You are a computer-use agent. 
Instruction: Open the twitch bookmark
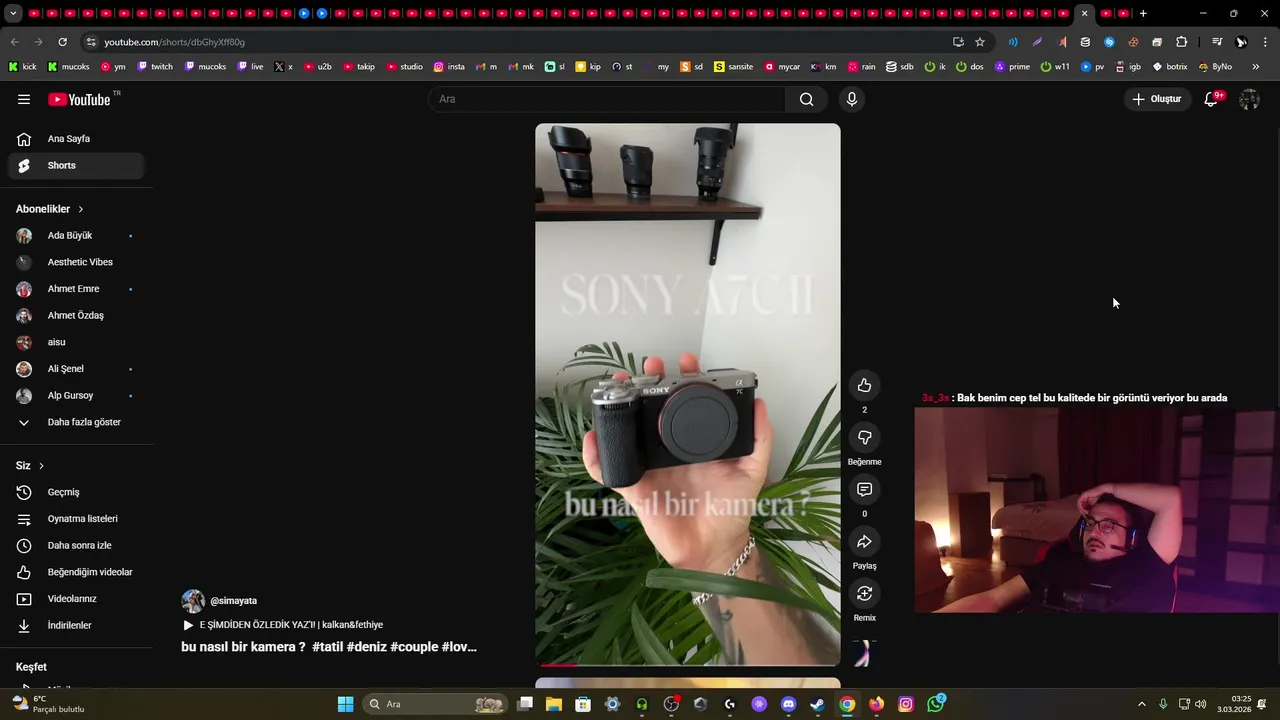tap(155, 67)
